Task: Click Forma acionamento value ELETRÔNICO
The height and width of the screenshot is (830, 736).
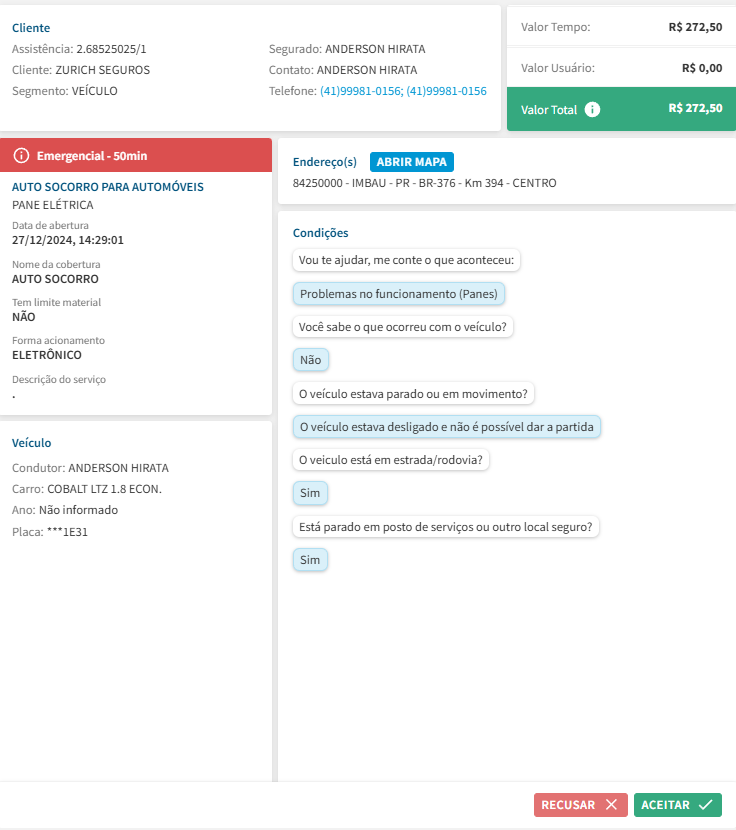Action: click(47, 355)
